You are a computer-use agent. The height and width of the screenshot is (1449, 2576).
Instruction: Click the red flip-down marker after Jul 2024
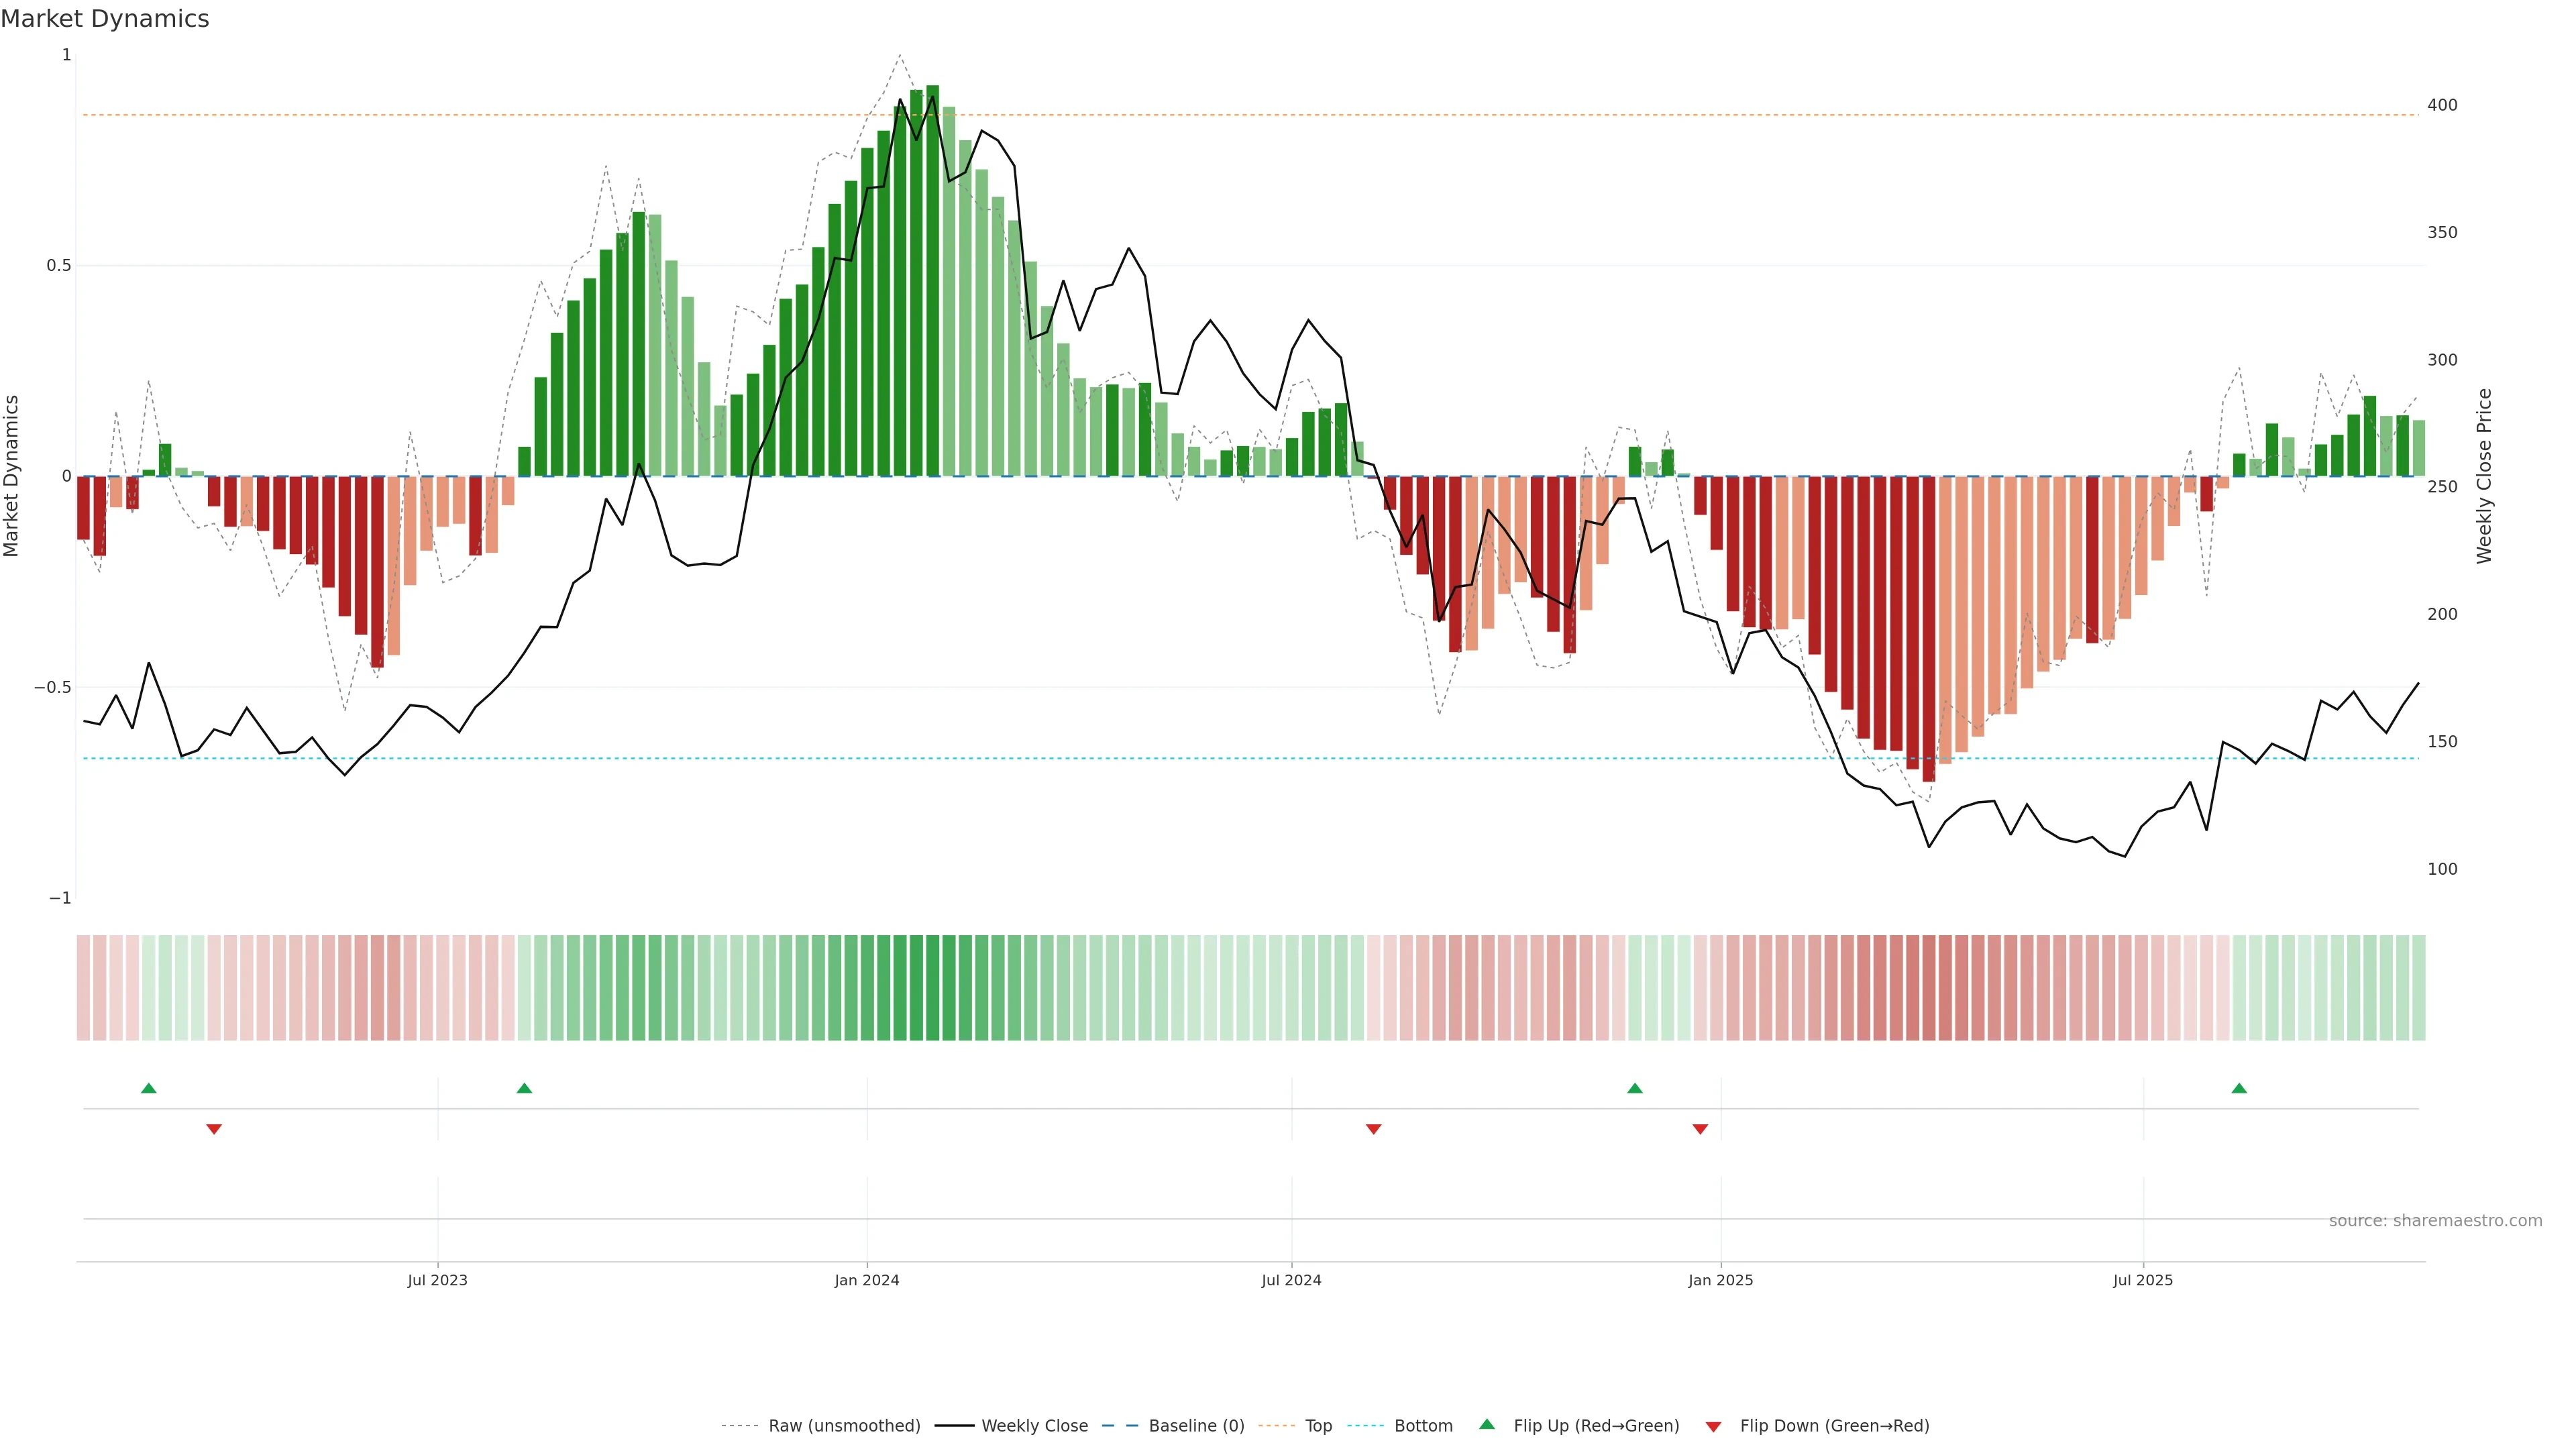(x=1373, y=1129)
